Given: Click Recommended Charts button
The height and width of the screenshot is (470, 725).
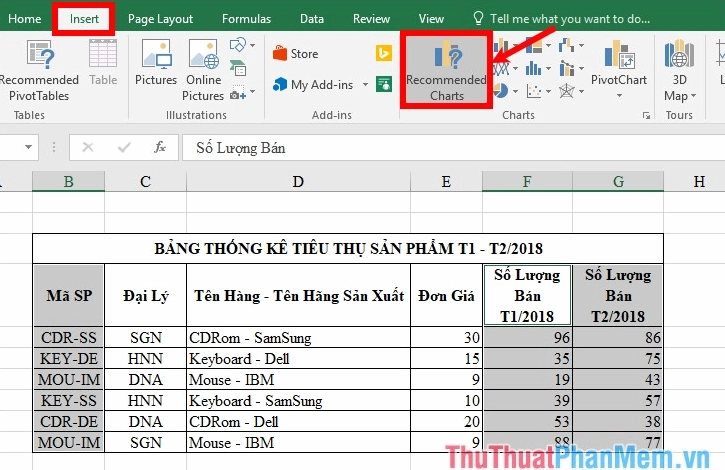Looking at the screenshot, I should pos(446,70).
